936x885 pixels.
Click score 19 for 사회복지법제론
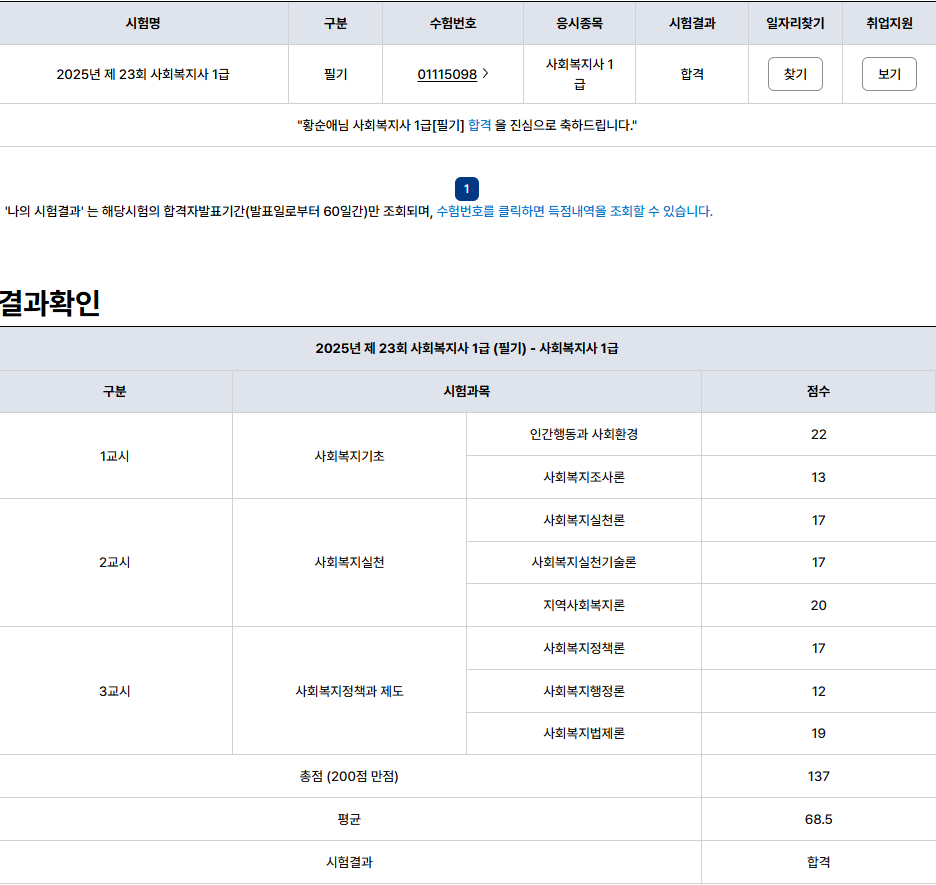point(818,733)
